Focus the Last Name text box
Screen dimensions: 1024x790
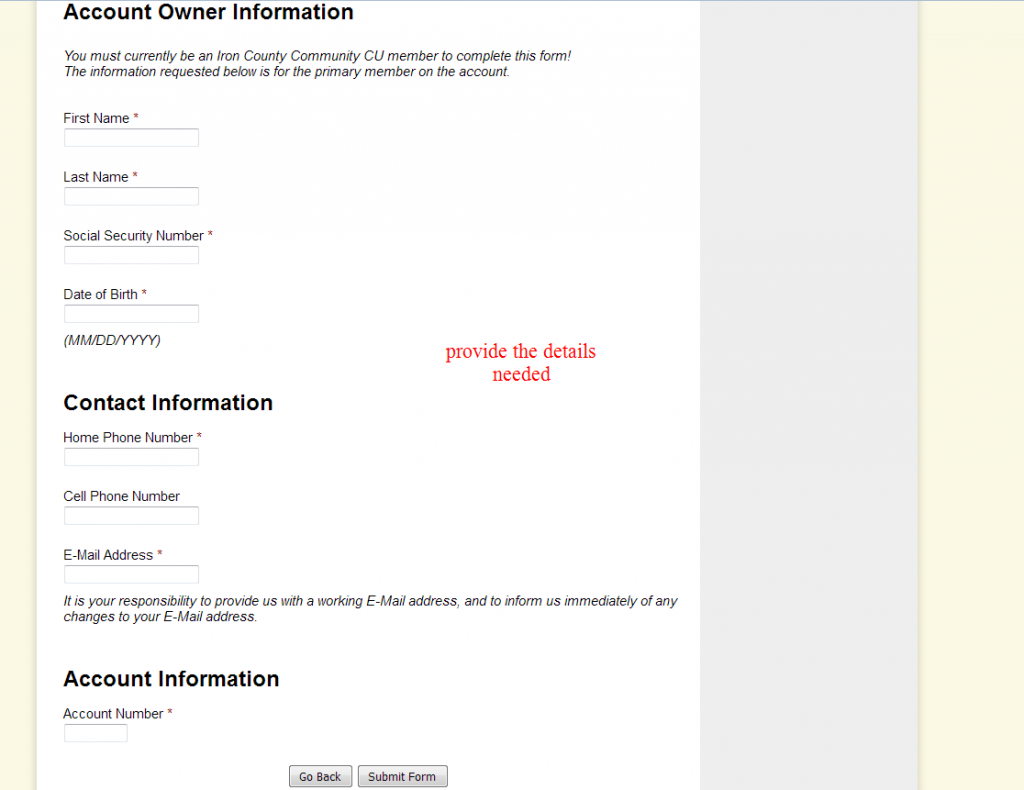(x=131, y=197)
